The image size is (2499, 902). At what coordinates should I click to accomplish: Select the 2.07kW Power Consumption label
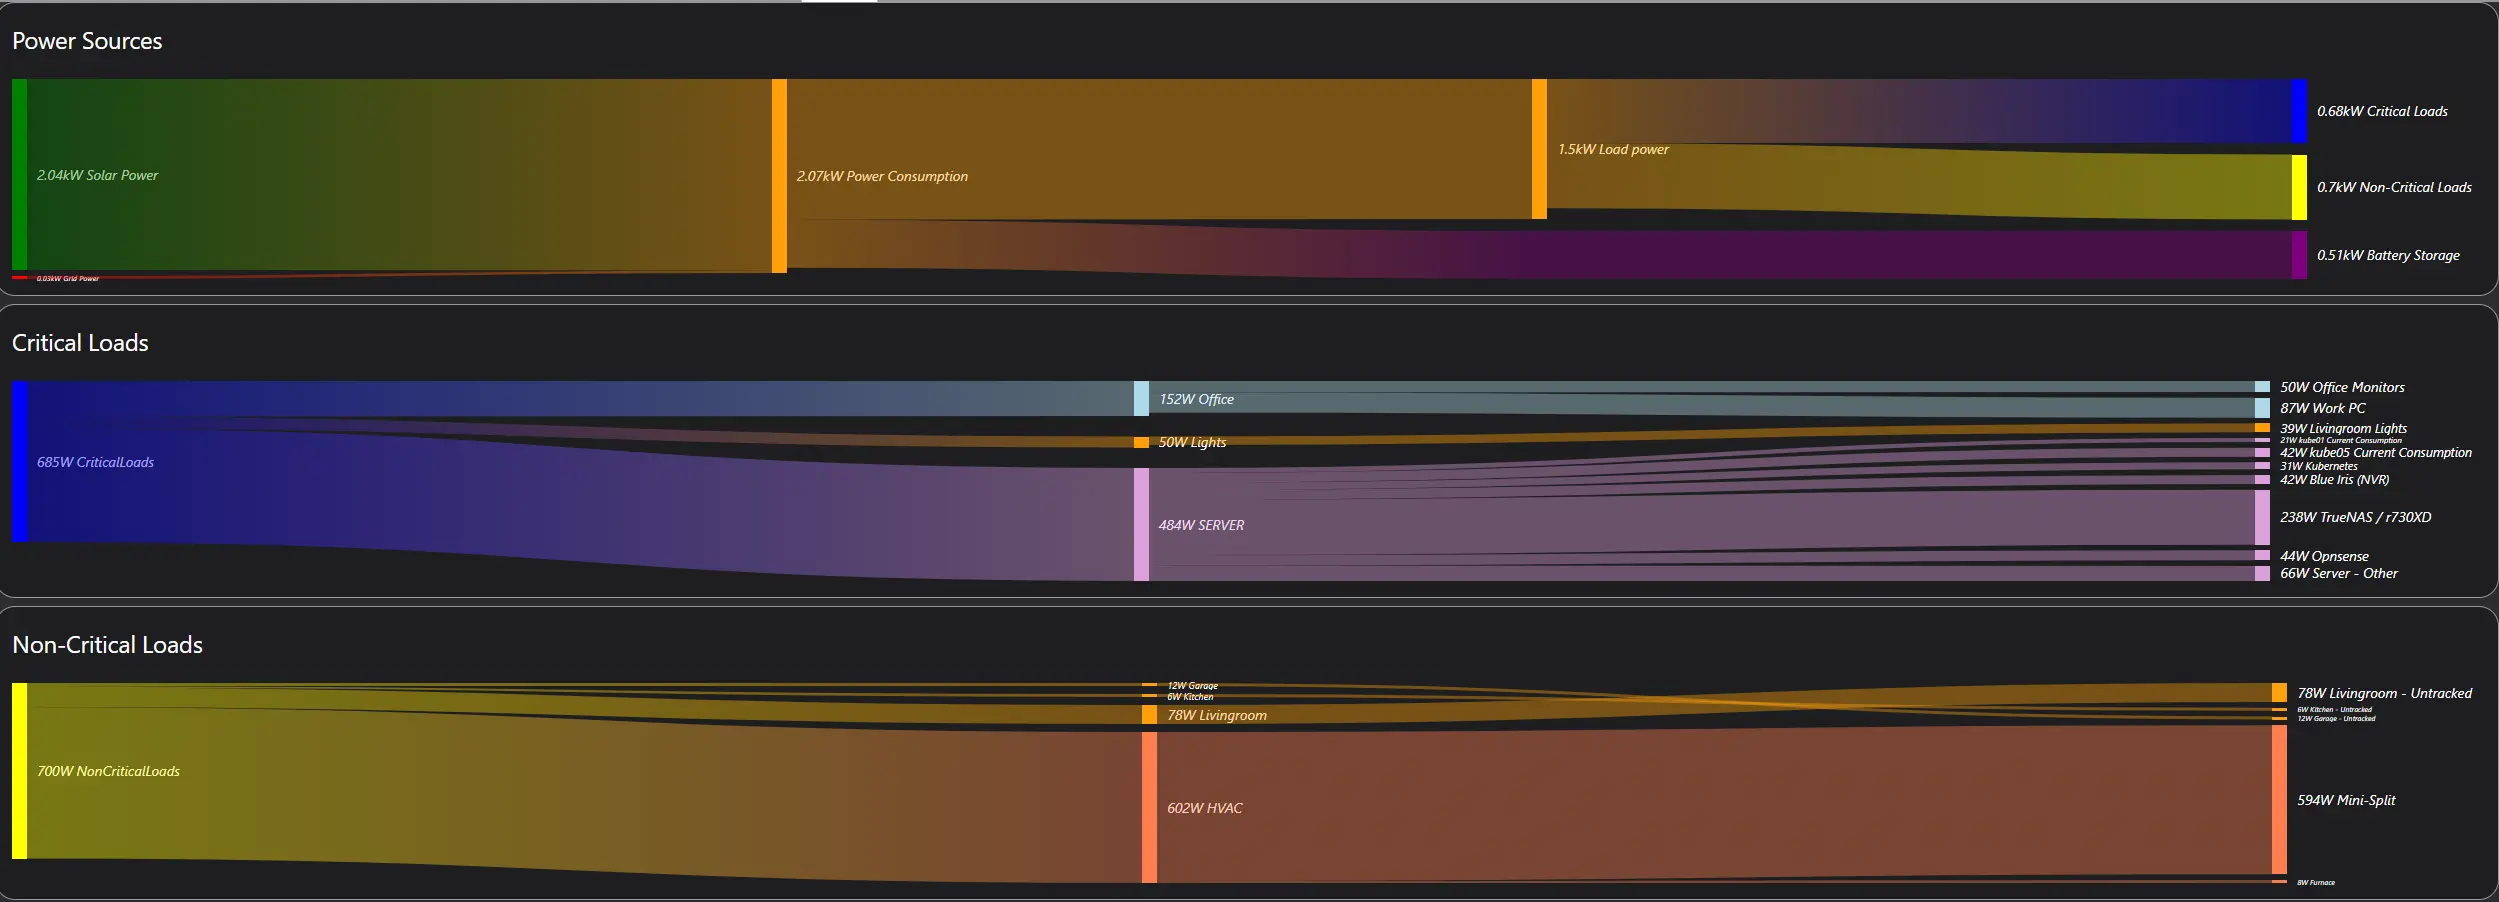click(881, 176)
